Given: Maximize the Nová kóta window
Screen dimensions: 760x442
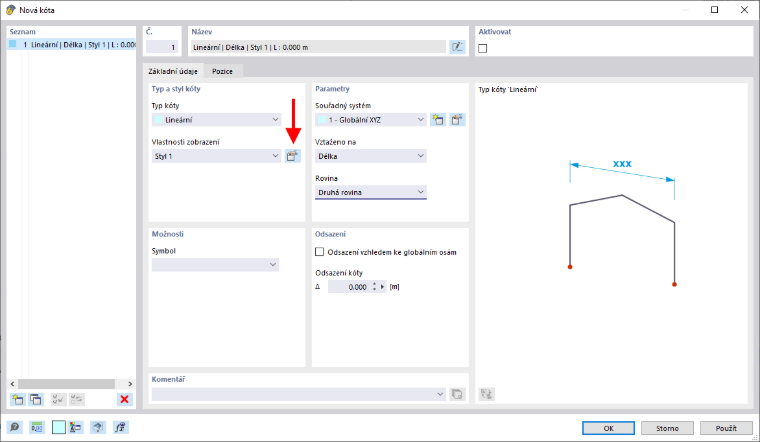Looking at the screenshot, I should pos(714,10).
